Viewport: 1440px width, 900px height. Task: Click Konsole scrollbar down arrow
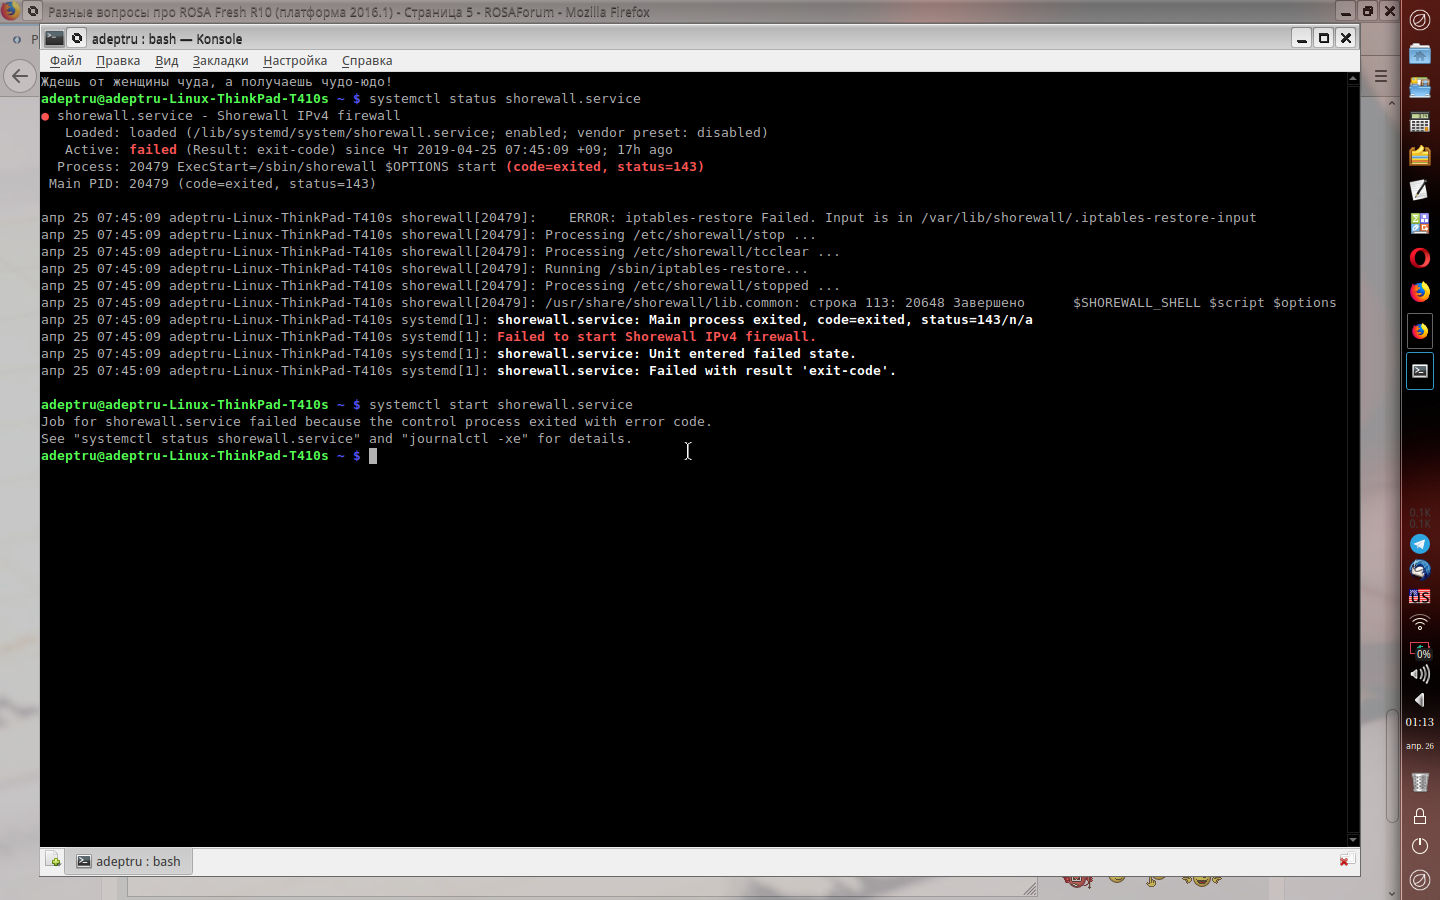(x=1353, y=840)
